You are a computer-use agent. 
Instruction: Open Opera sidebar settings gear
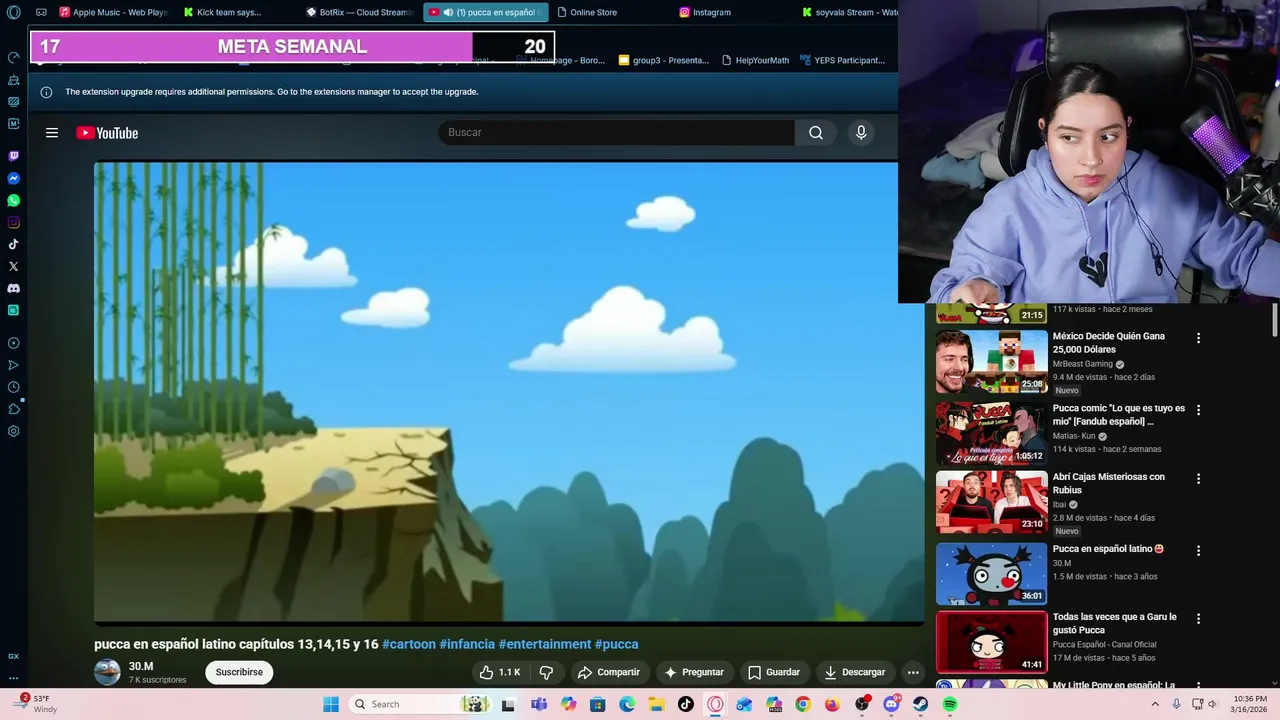tap(13, 431)
